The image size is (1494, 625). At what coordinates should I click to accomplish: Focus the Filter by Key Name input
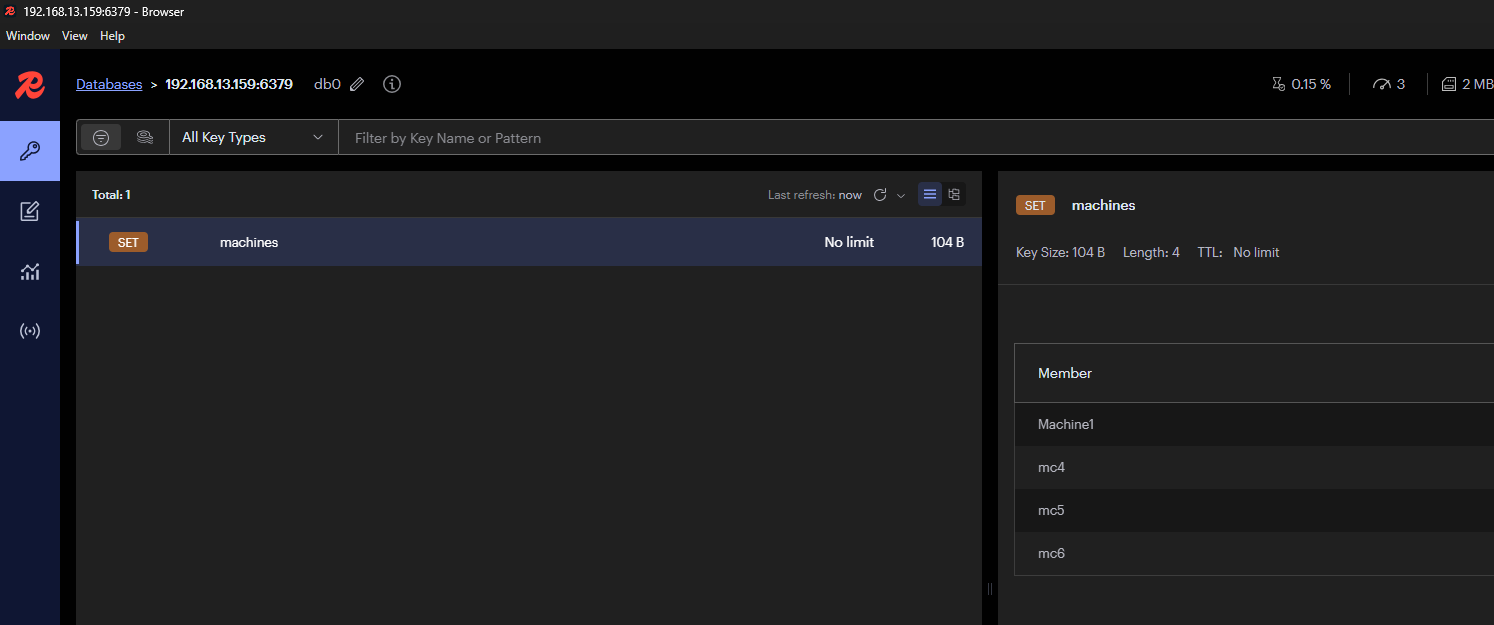click(x=916, y=138)
